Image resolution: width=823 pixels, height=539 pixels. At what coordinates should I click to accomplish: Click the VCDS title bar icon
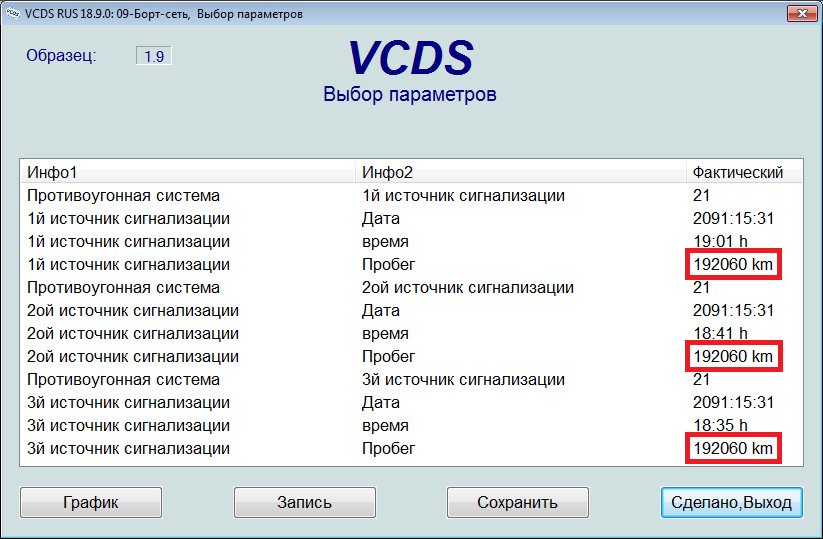(12, 13)
